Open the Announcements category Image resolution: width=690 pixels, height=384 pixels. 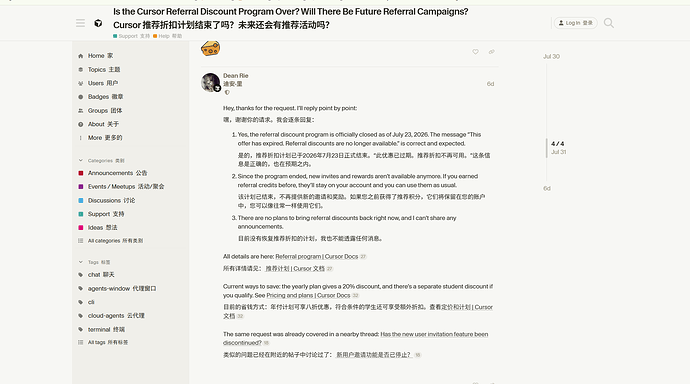[x=131, y=173]
